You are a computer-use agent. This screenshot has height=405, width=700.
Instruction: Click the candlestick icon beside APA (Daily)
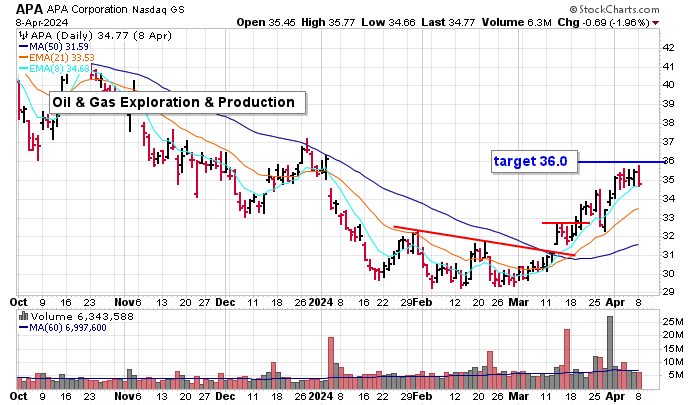24,36
